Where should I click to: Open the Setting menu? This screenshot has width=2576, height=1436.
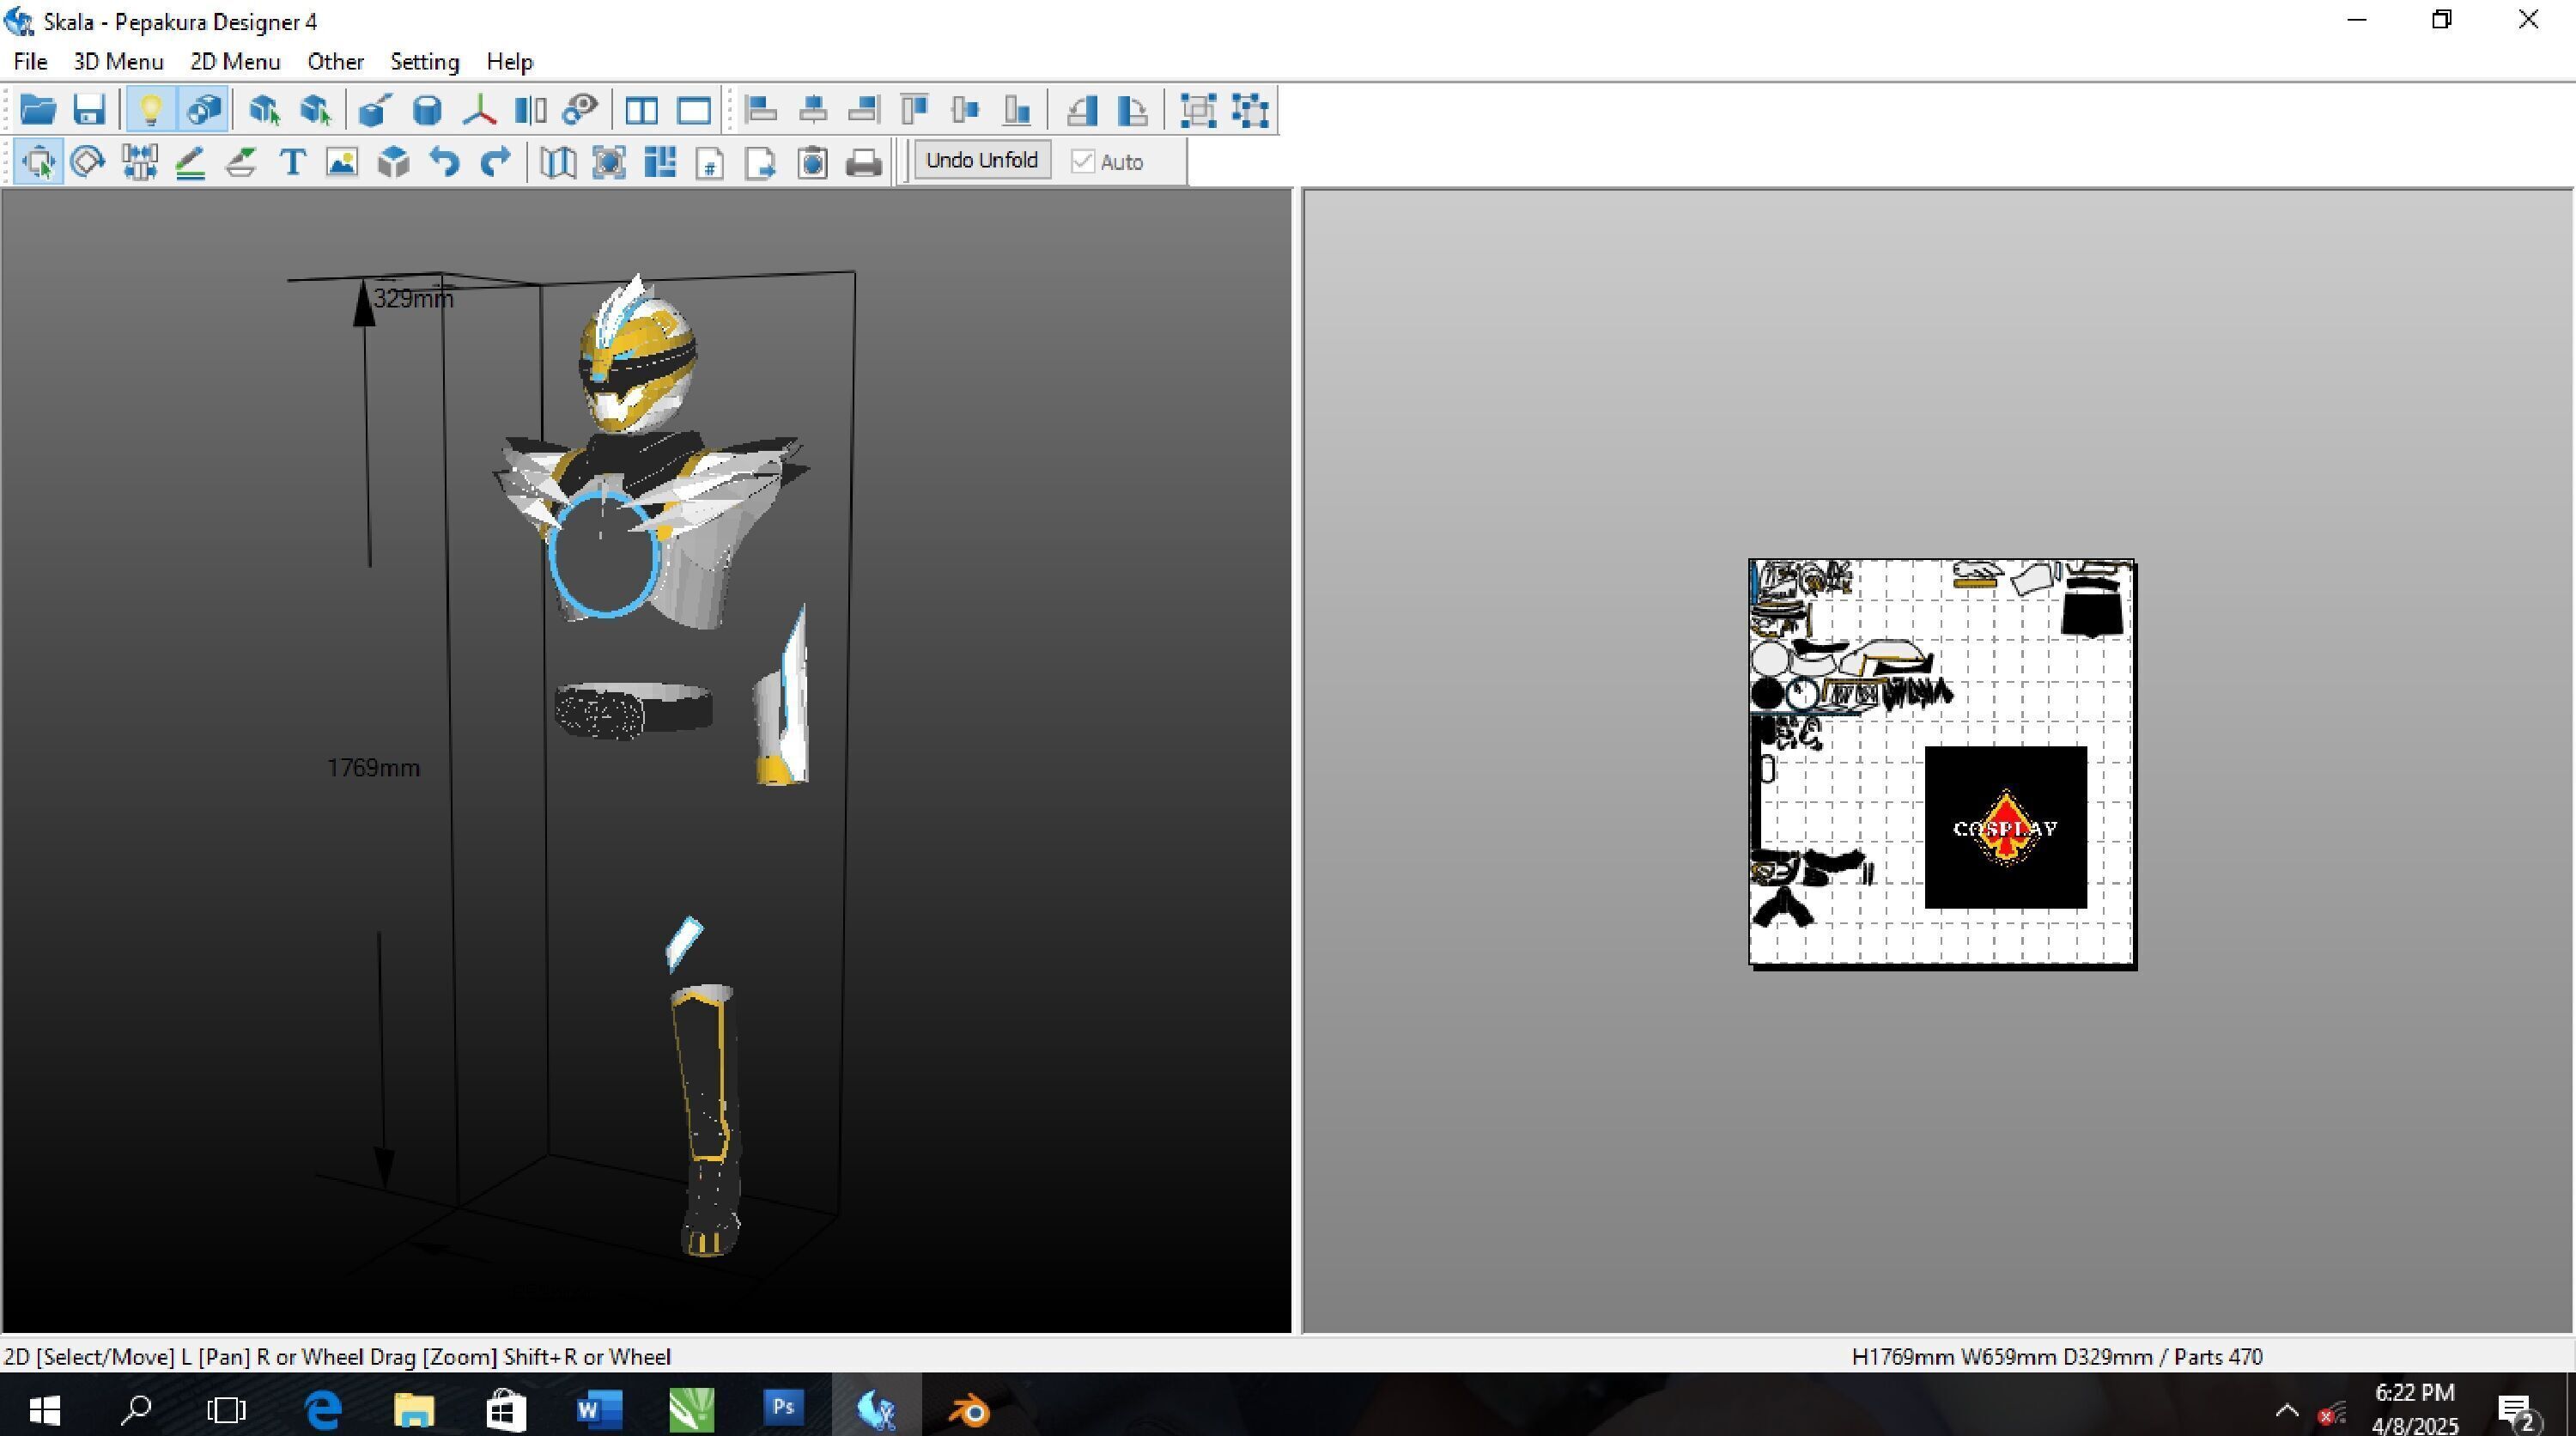(x=424, y=62)
